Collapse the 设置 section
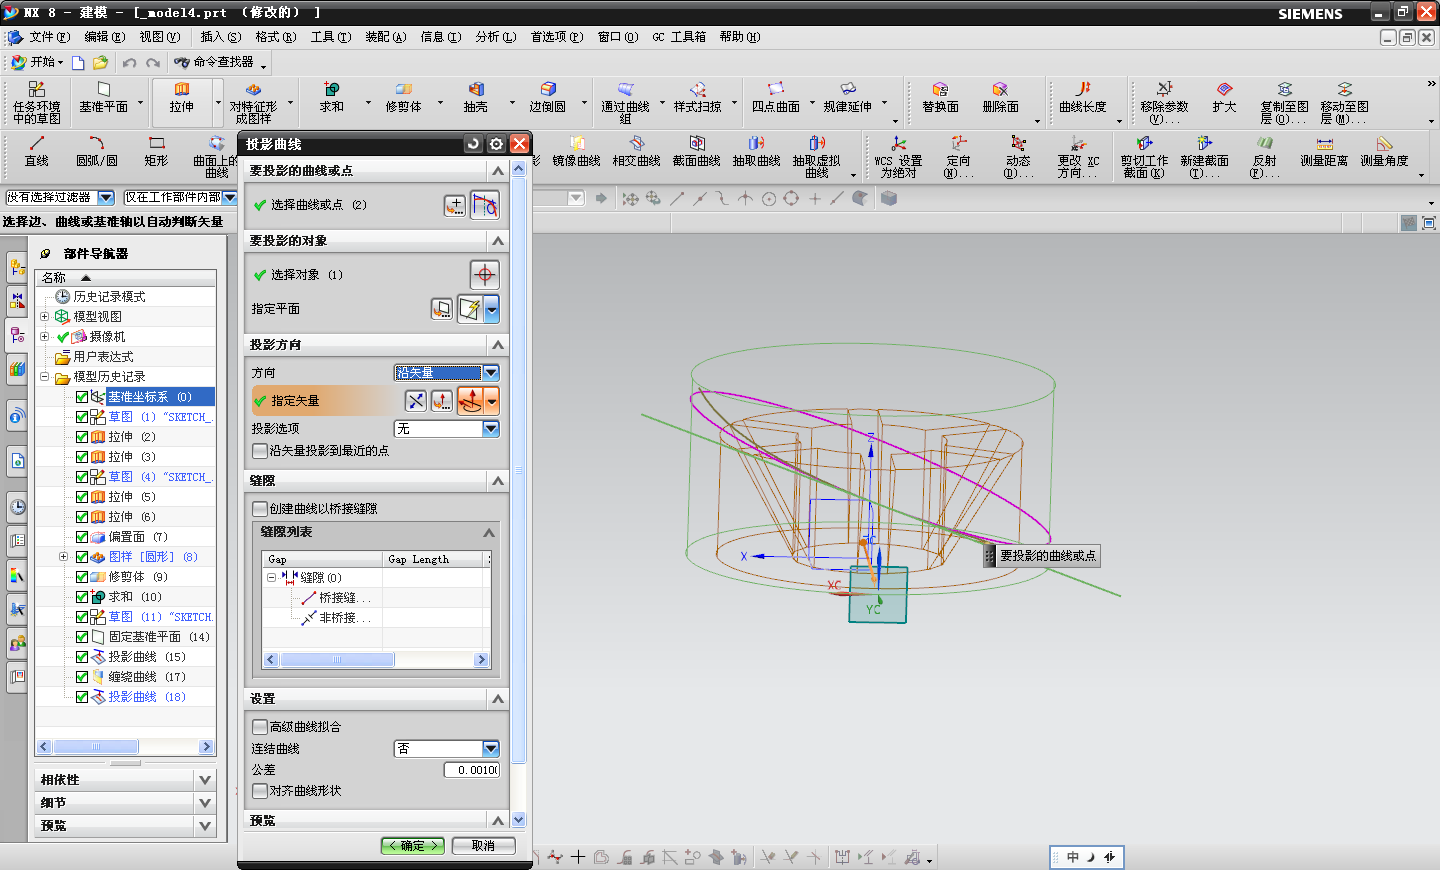The height and width of the screenshot is (870, 1440). [498, 699]
